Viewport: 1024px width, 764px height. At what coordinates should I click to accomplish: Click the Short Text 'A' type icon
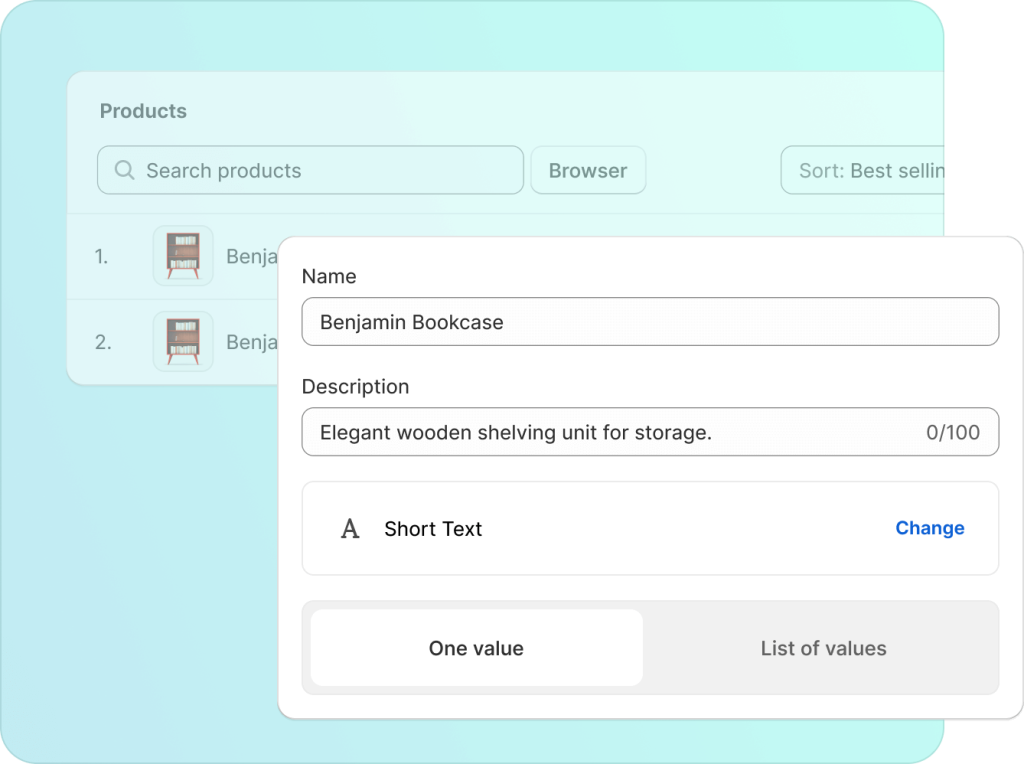[350, 529]
